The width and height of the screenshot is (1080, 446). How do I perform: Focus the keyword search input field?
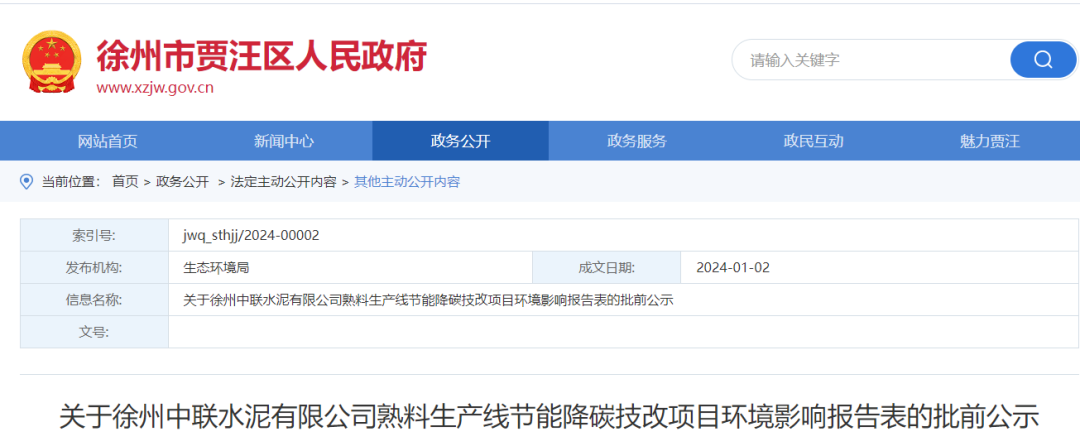pos(871,60)
